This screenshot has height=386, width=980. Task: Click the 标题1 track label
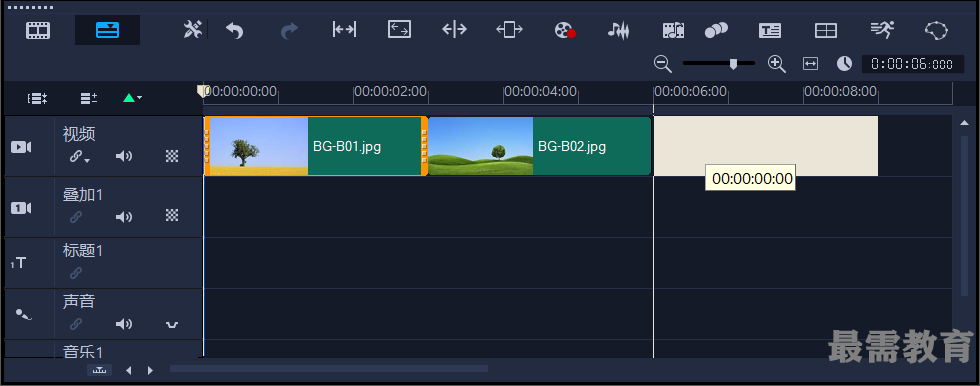point(82,251)
